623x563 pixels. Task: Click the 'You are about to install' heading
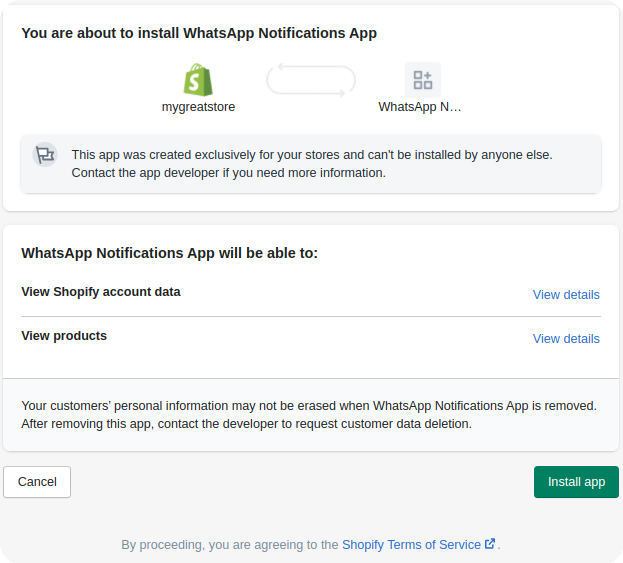click(199, 33)
